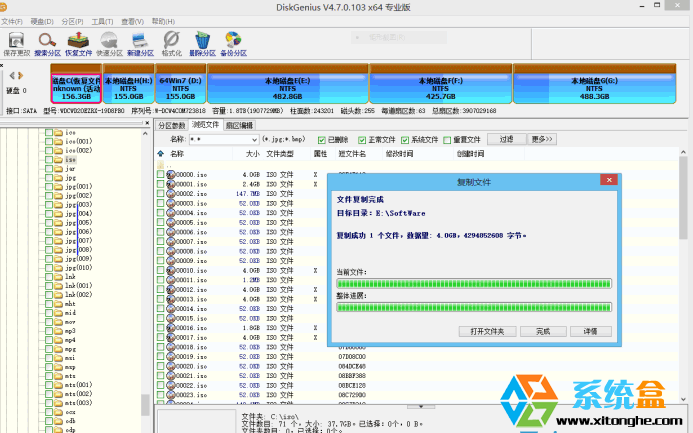Toggle the 已删除 (Deleted) filter checkbox
Screen dimensions: 693x433
pyautogui.click(x=321, y=140)
